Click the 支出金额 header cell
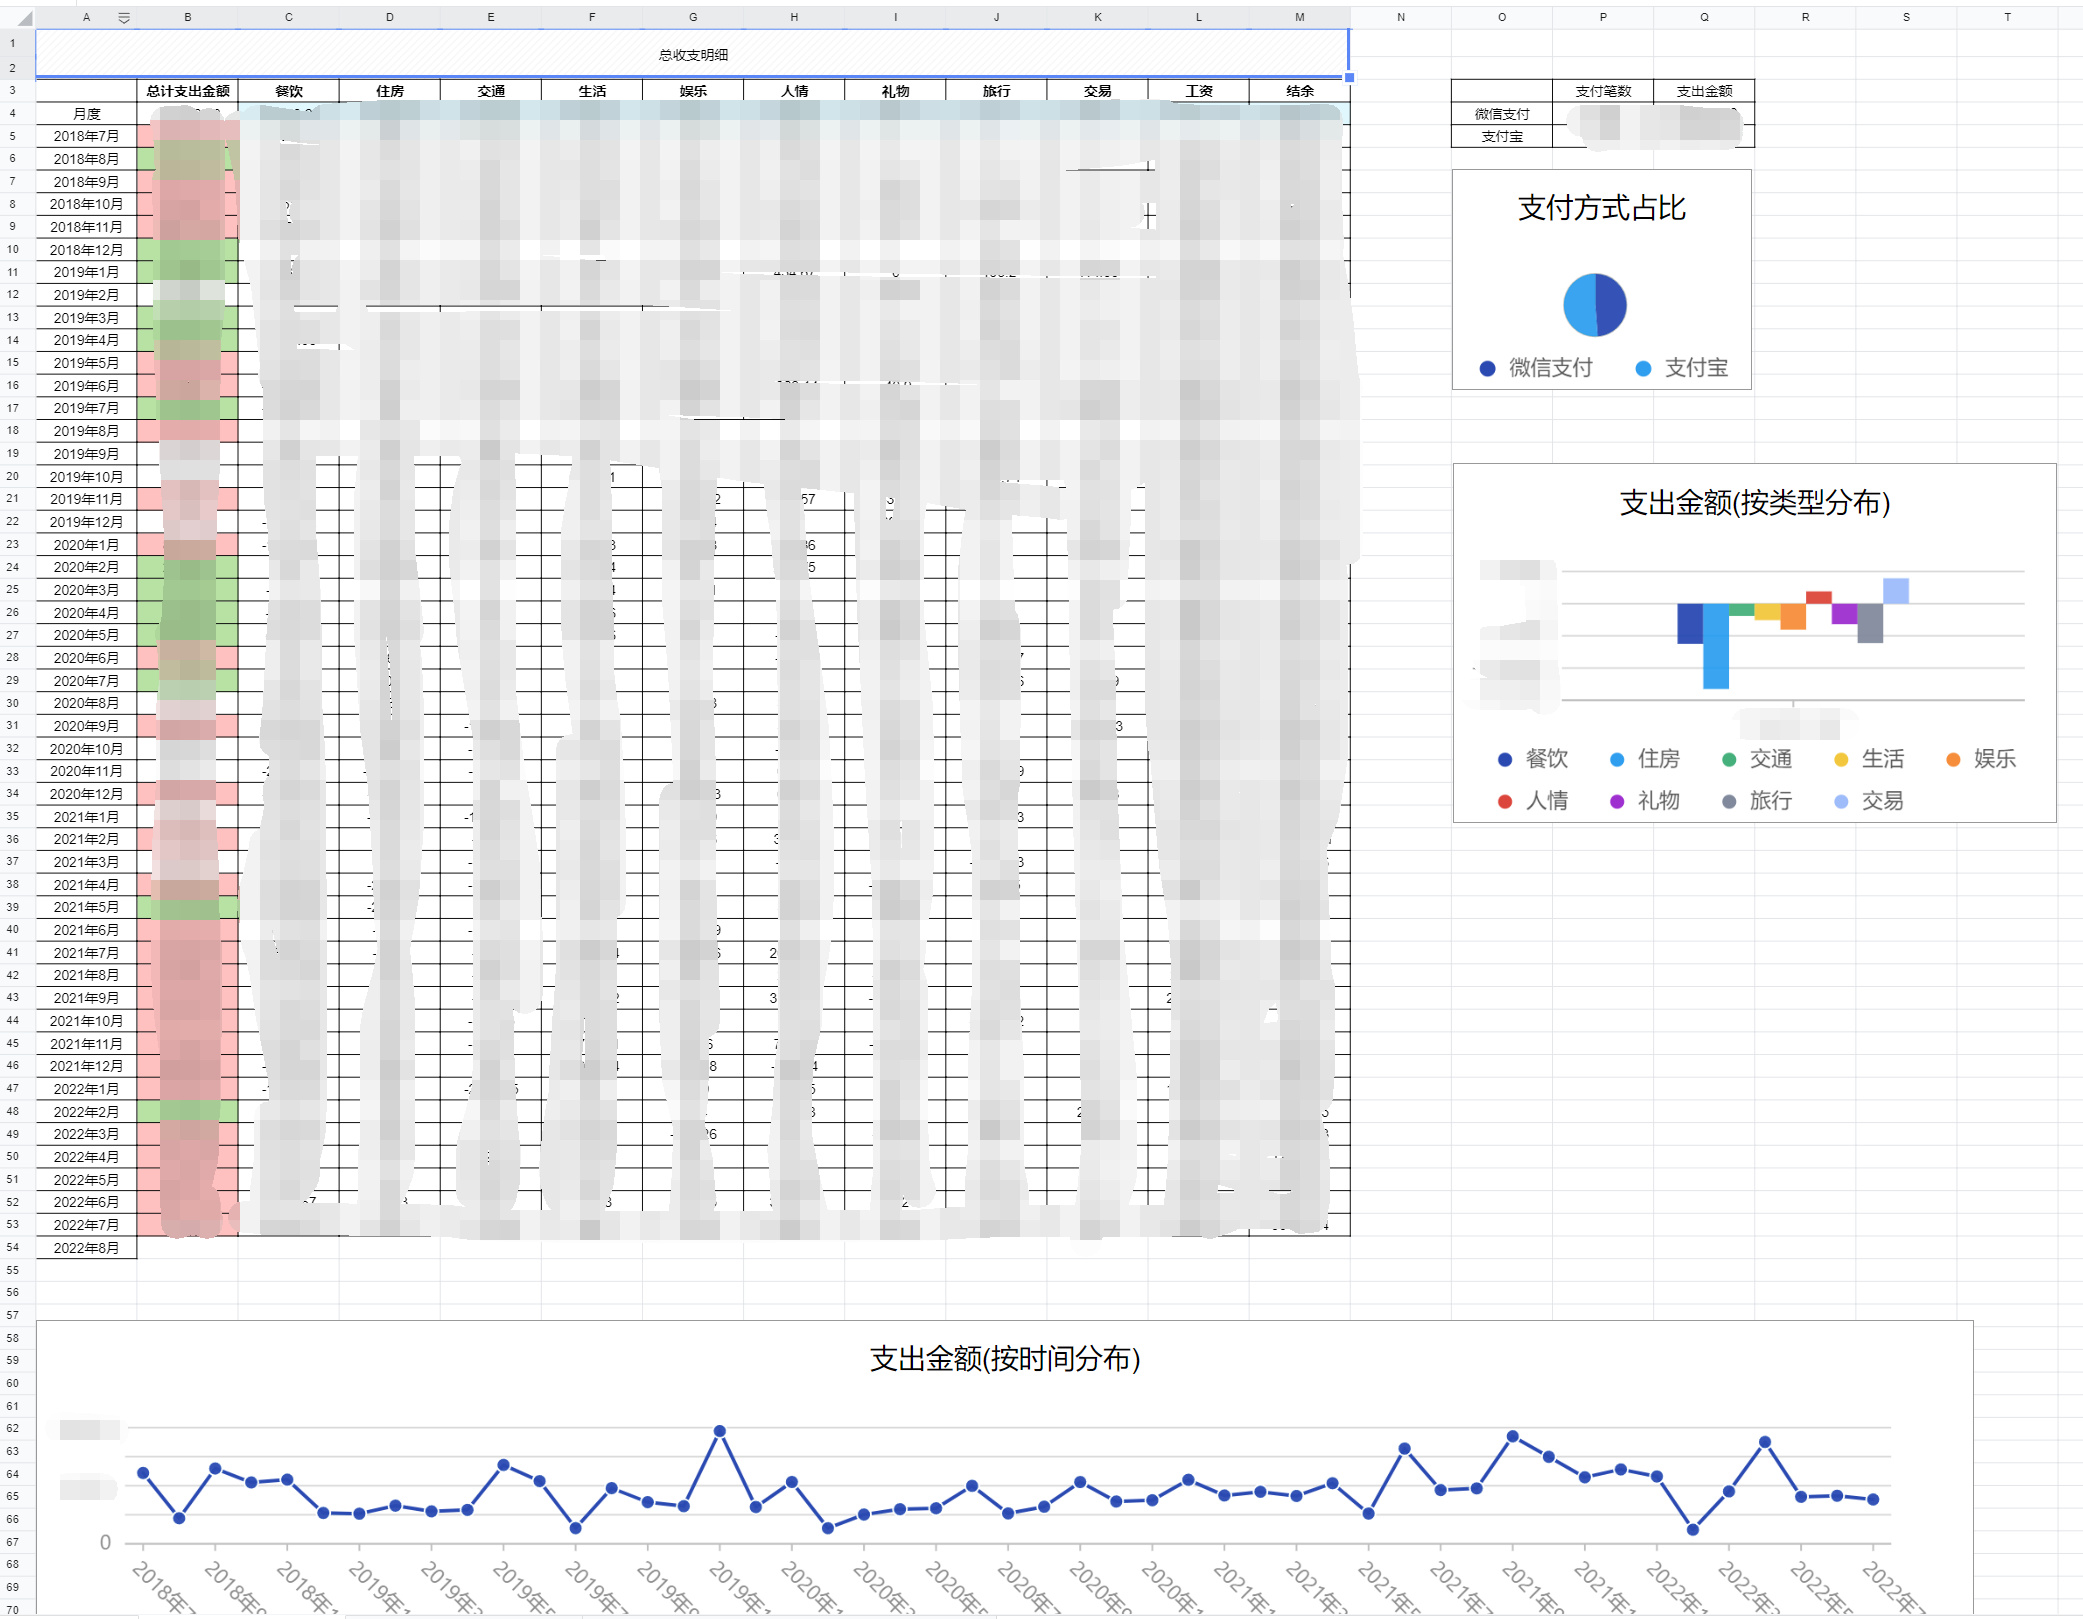The image size is (2083, 1619). pyautogui.click(x=1704, y=91)
